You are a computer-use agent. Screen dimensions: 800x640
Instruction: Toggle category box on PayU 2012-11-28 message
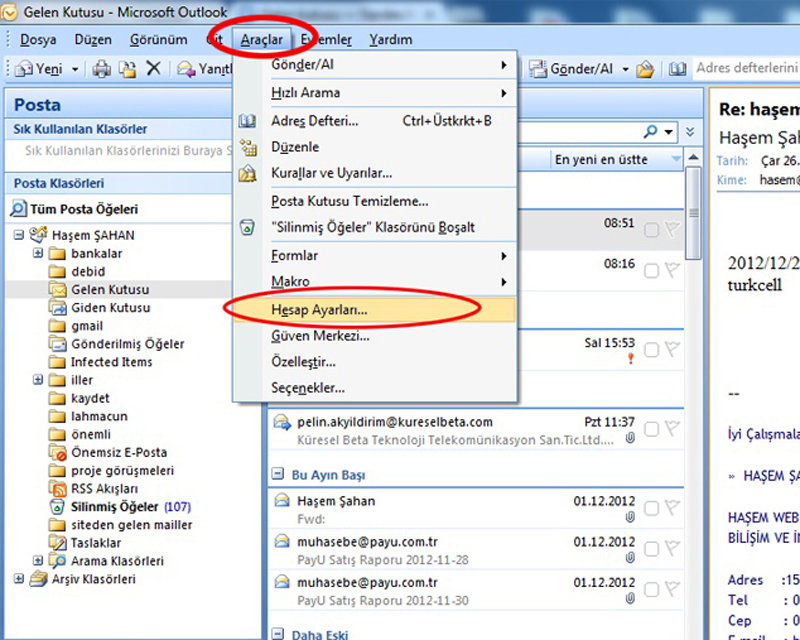click(x=651, y=549)
